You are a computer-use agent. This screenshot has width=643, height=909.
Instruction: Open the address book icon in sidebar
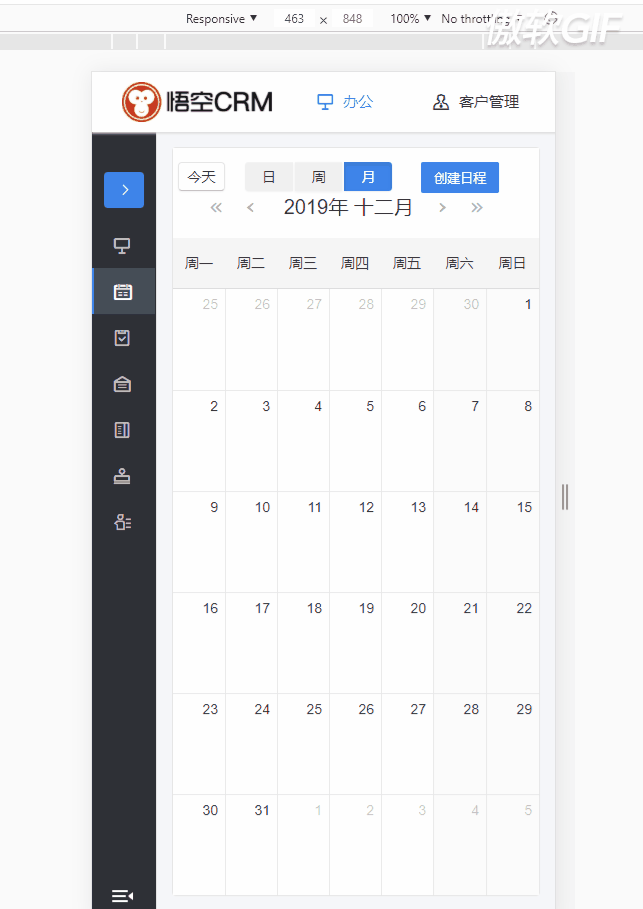click(122, 522)
